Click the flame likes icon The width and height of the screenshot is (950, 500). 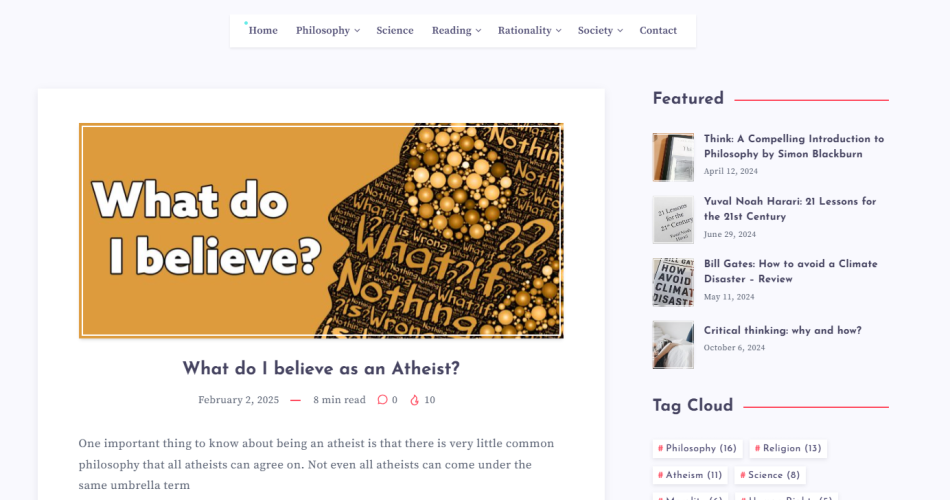pyautogui.click(x=414, y=400)
